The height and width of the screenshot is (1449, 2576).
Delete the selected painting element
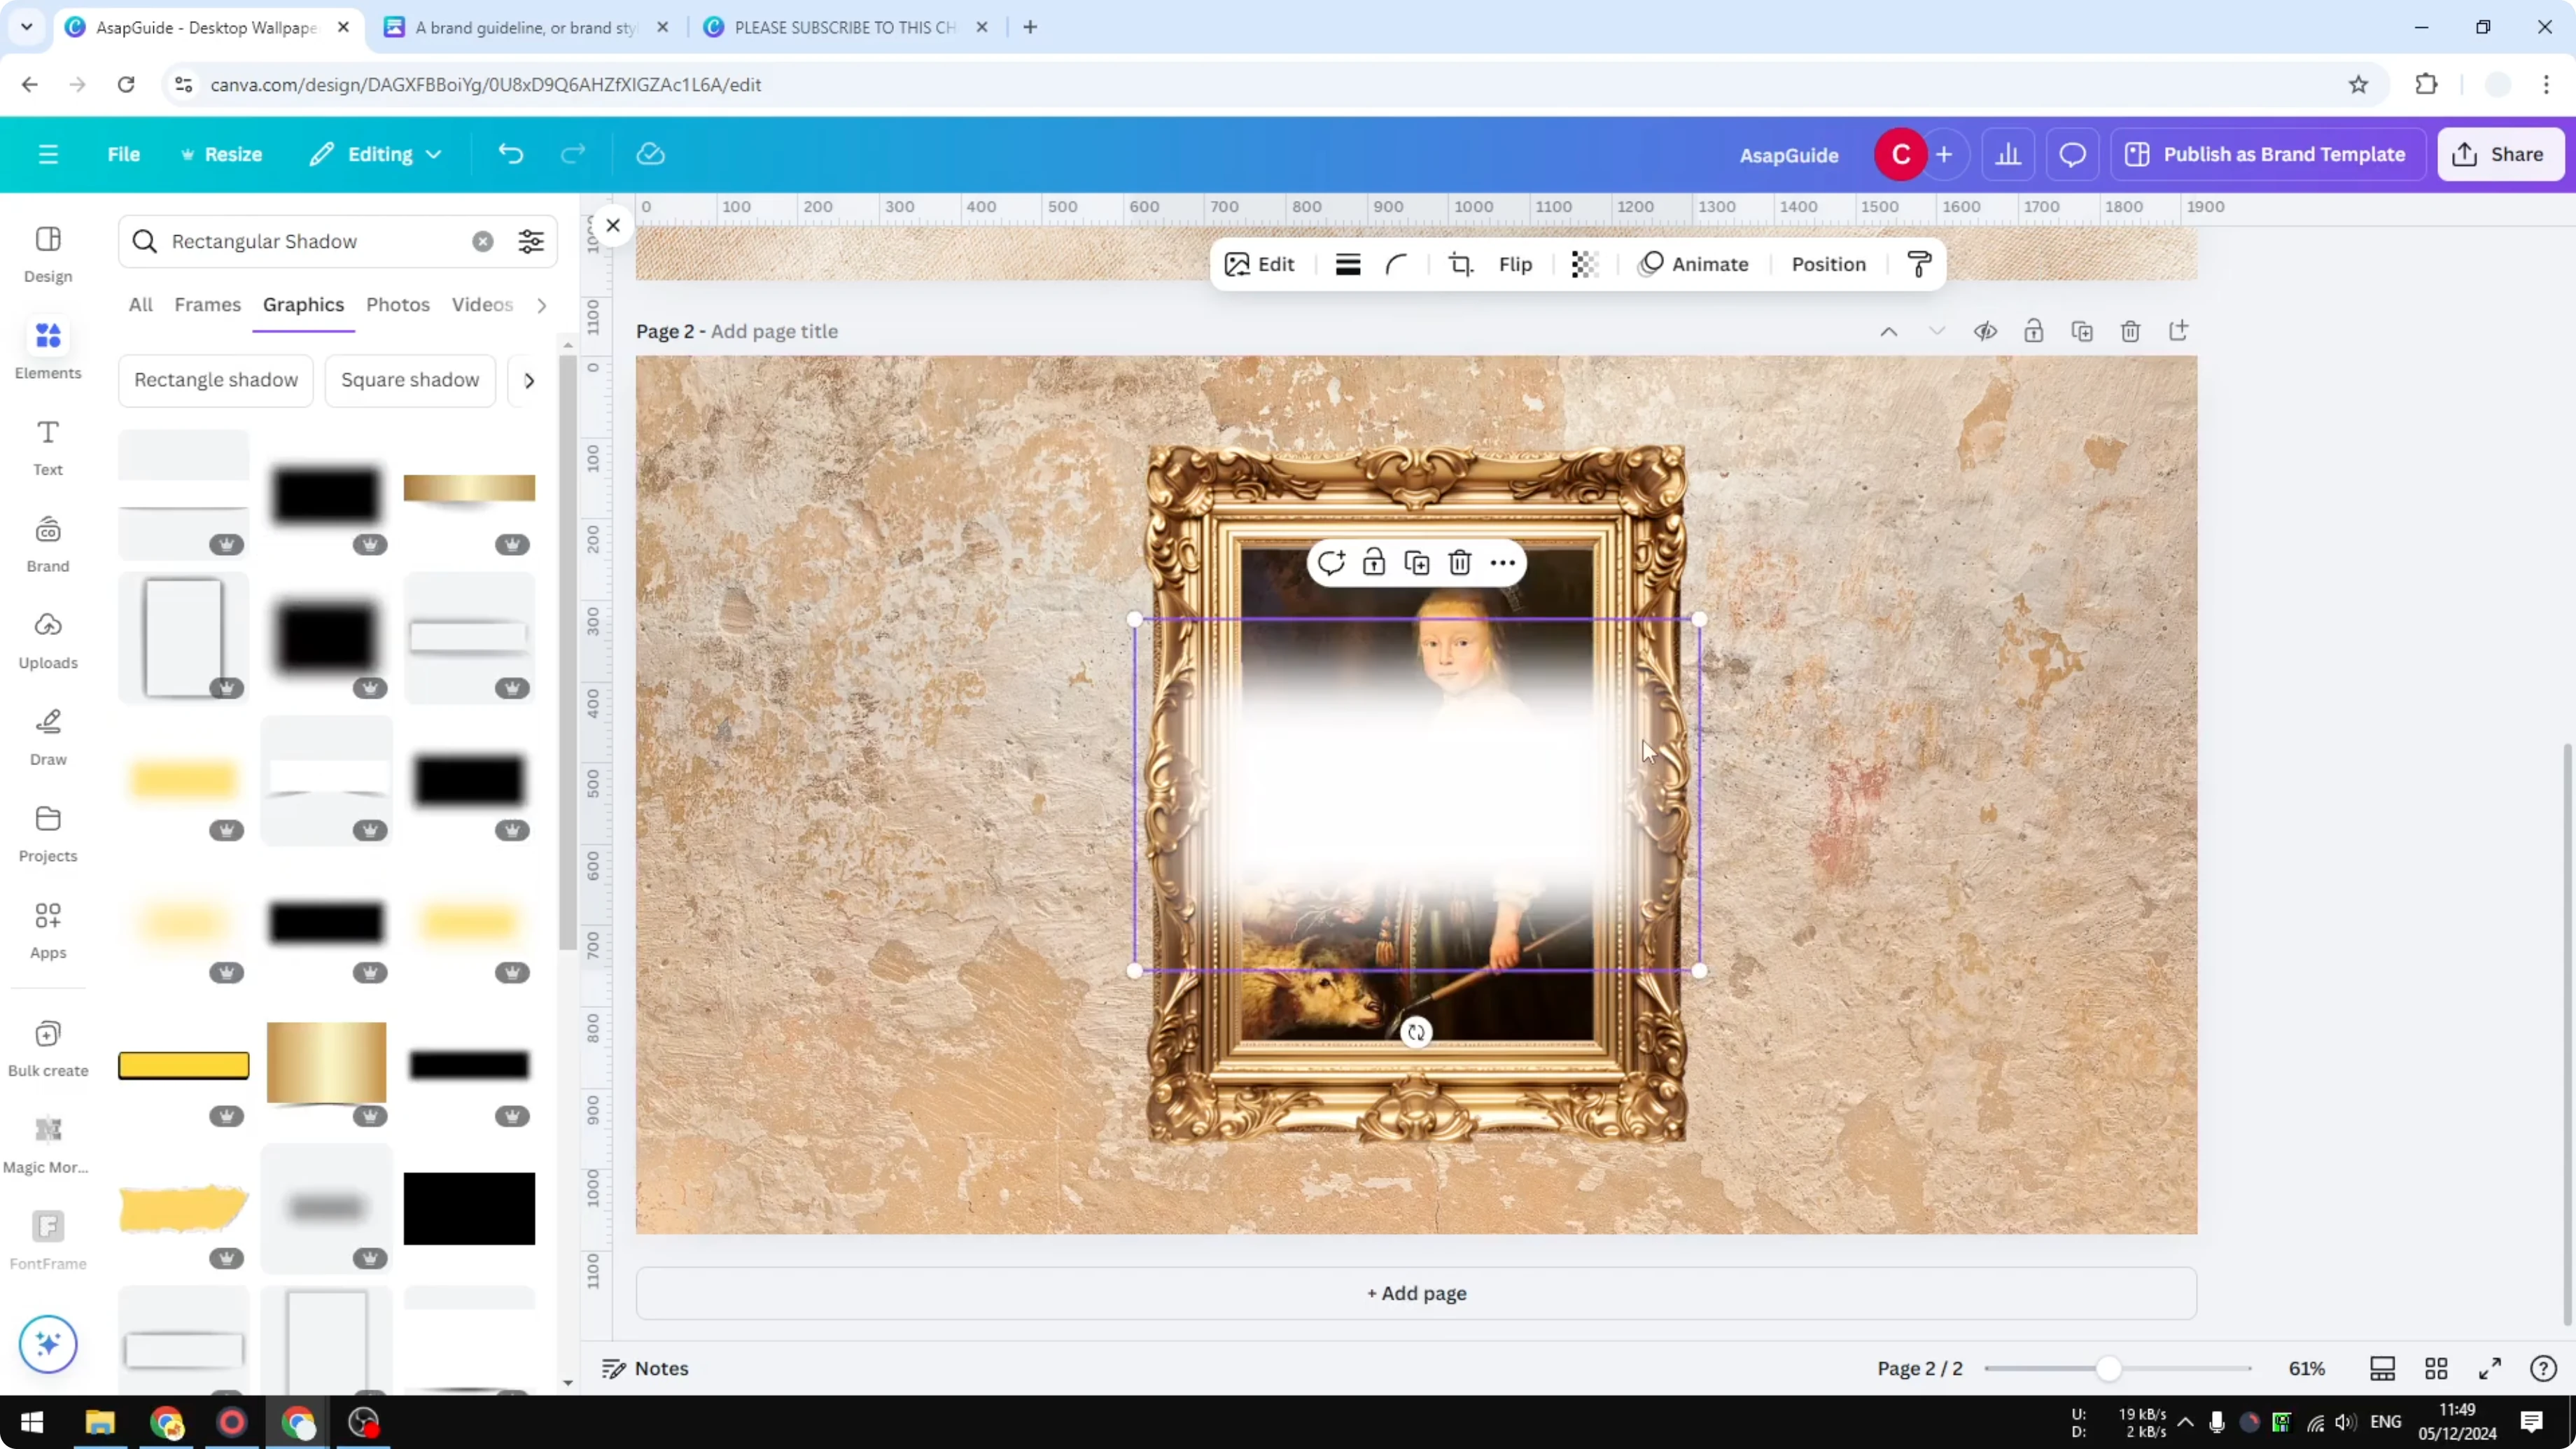[x=1459, y=562]
